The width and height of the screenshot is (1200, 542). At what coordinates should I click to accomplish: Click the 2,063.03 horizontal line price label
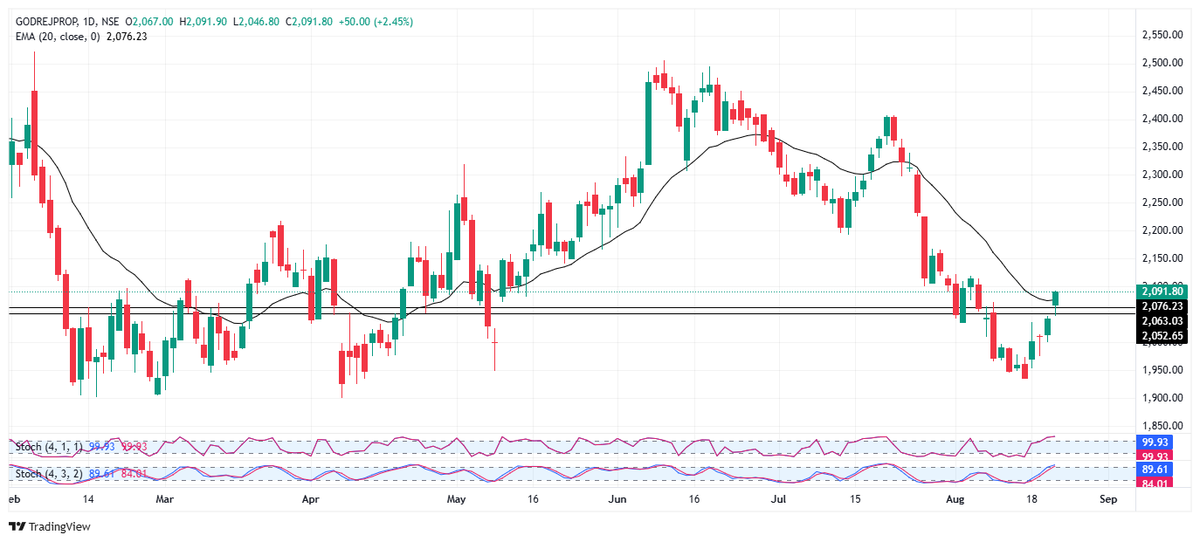click(1161, 320)
